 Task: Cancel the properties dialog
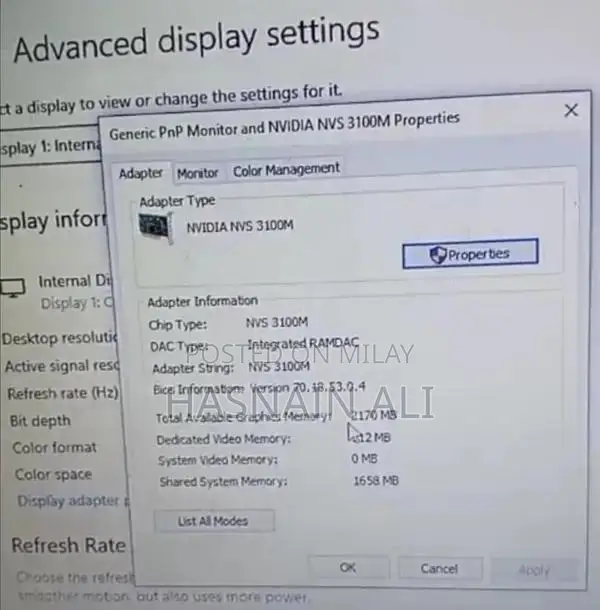pyautogui.click(x=439, y=569)
